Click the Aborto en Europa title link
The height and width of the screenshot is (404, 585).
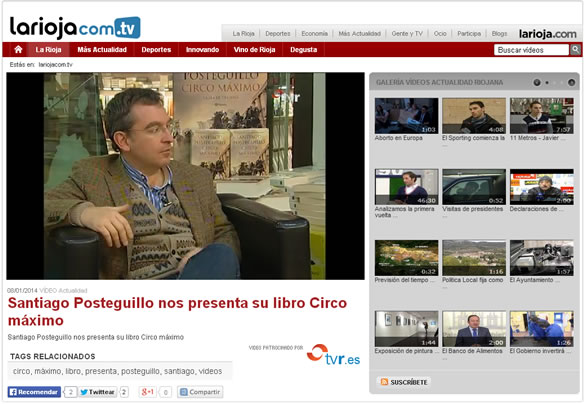[x=398, y=138]
